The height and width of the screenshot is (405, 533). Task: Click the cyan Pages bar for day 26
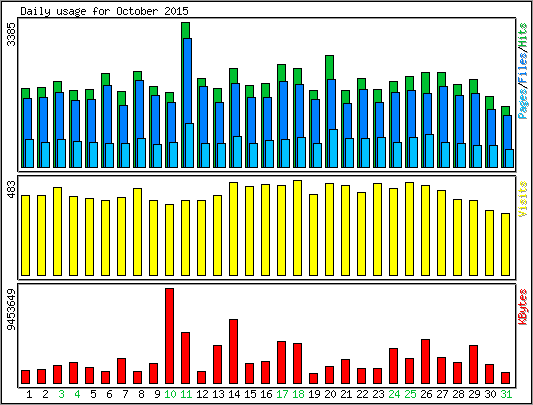pos(429,151)
